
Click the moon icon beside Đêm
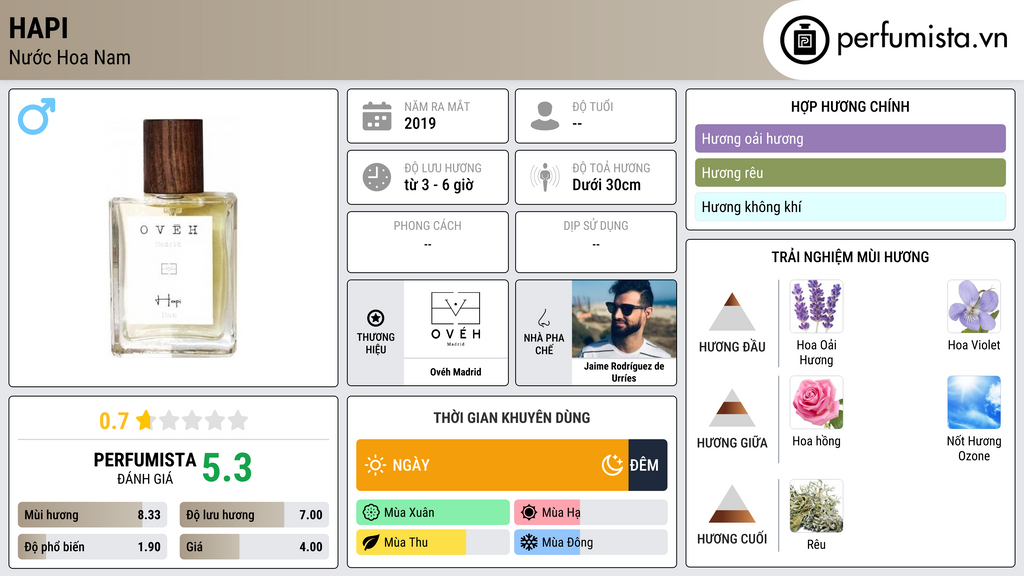(612, 465)
